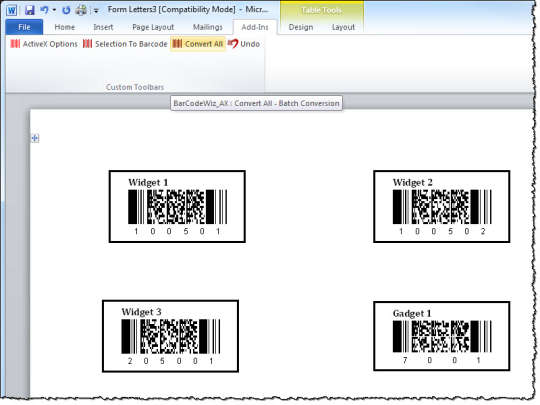Click the table move handle

(x=35, y=138)
